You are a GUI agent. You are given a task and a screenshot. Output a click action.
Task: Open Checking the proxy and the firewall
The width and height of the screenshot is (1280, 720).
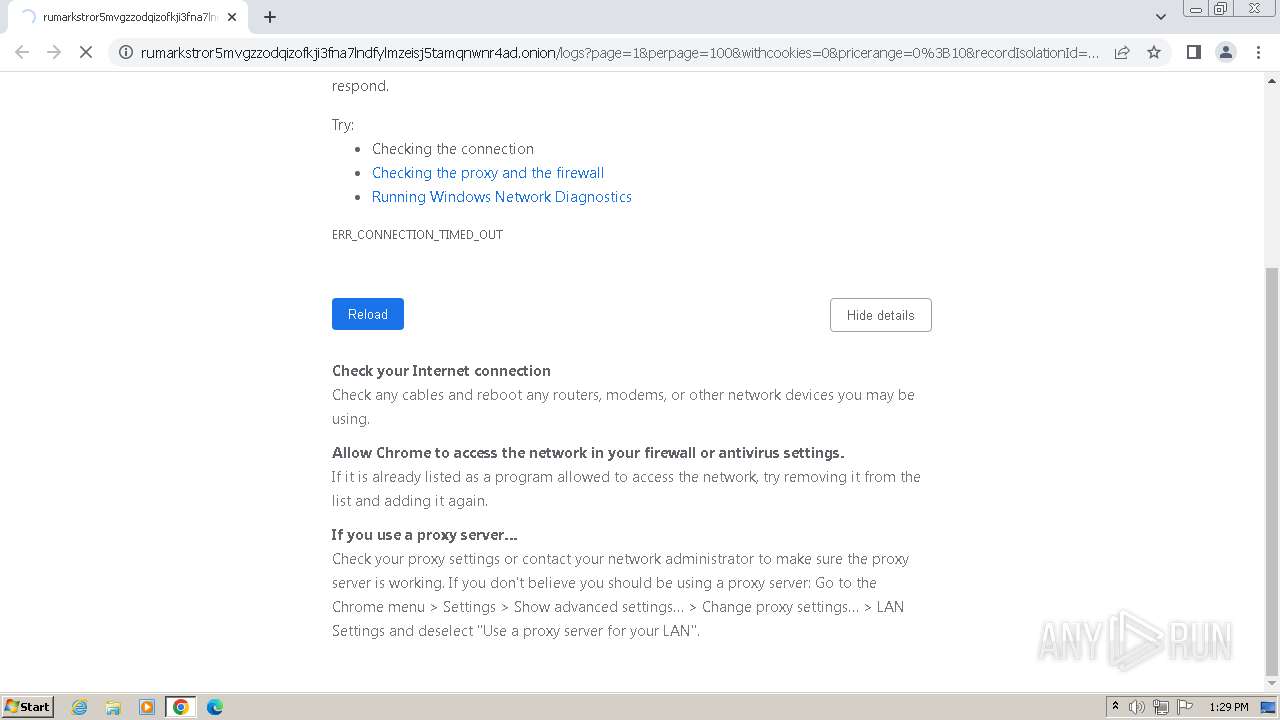(488, 172)
